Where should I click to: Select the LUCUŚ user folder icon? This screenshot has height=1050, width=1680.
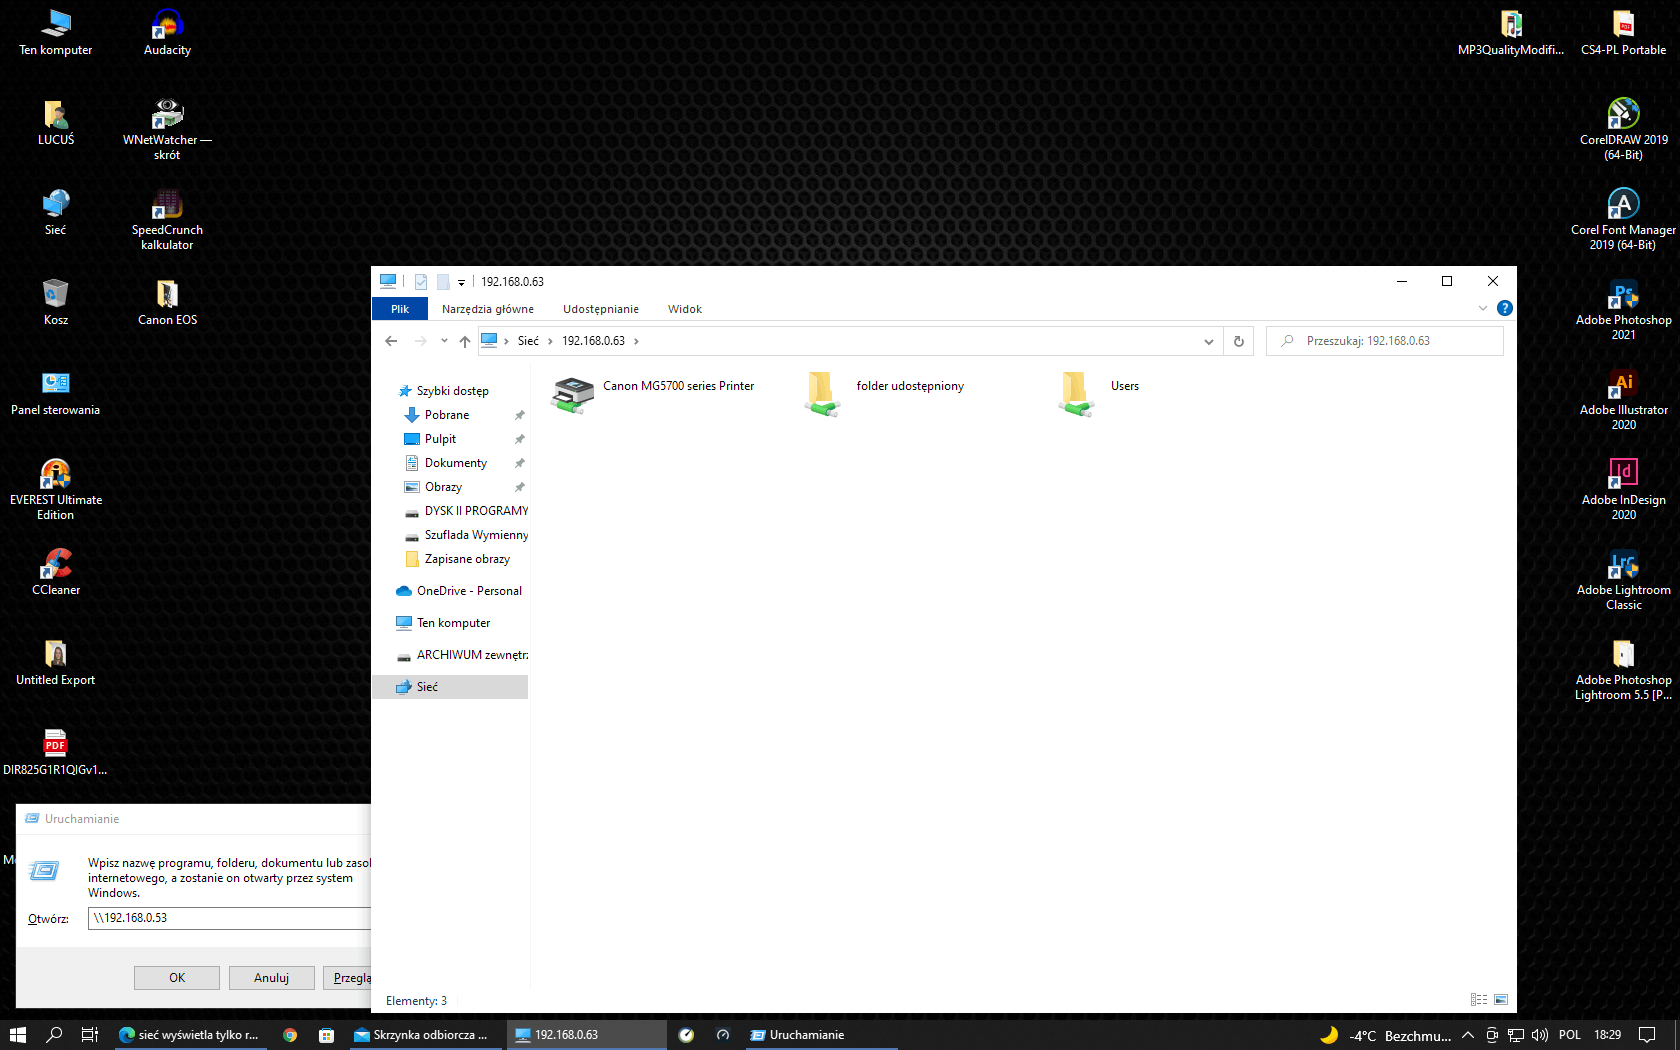[x=56, y=123]
